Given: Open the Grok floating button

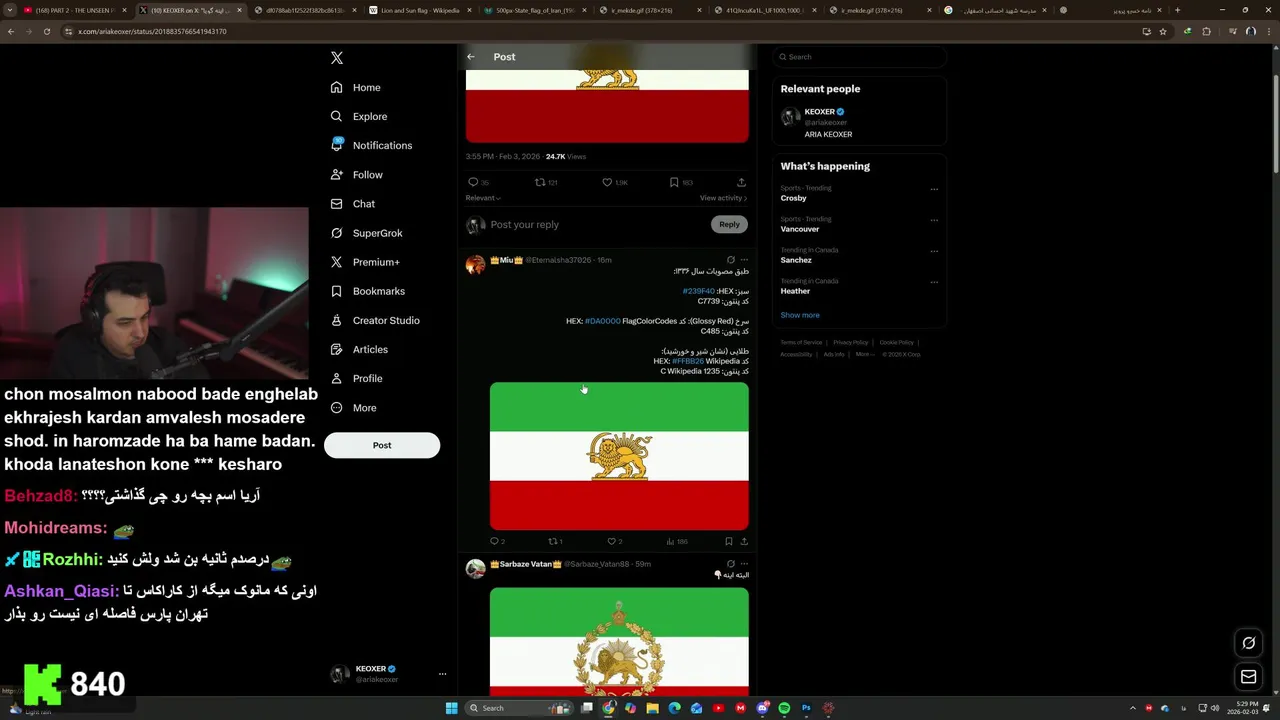Looking at the screenshot, I should [1248, 643].
